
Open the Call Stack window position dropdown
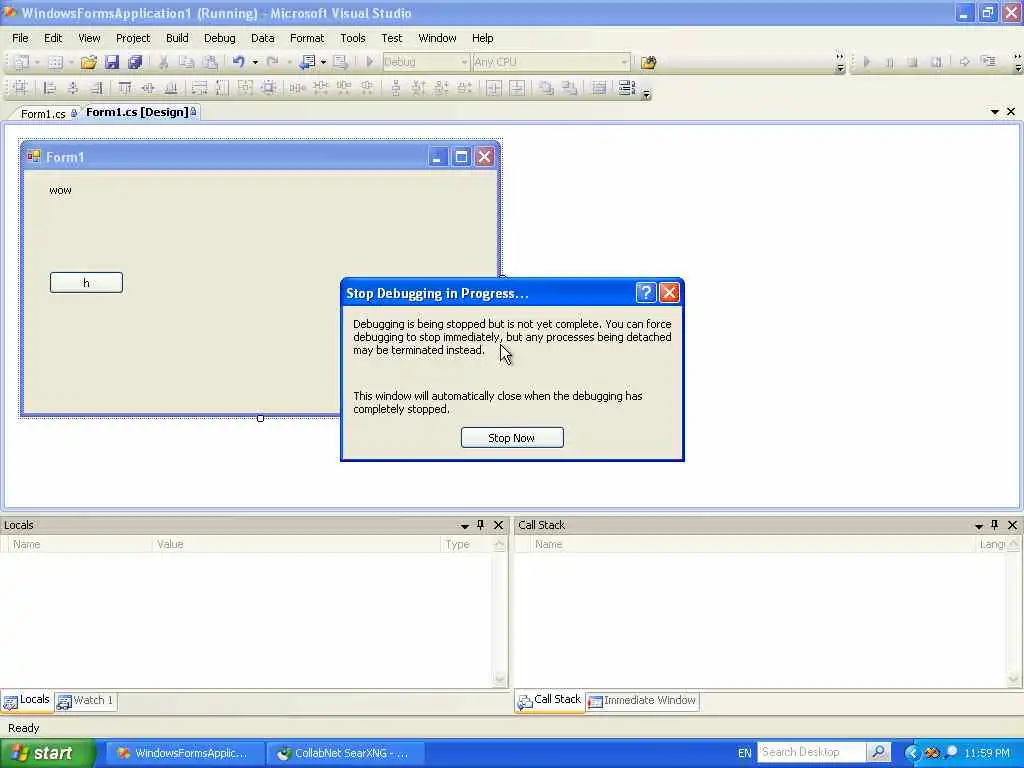click(x=979, y=526)
